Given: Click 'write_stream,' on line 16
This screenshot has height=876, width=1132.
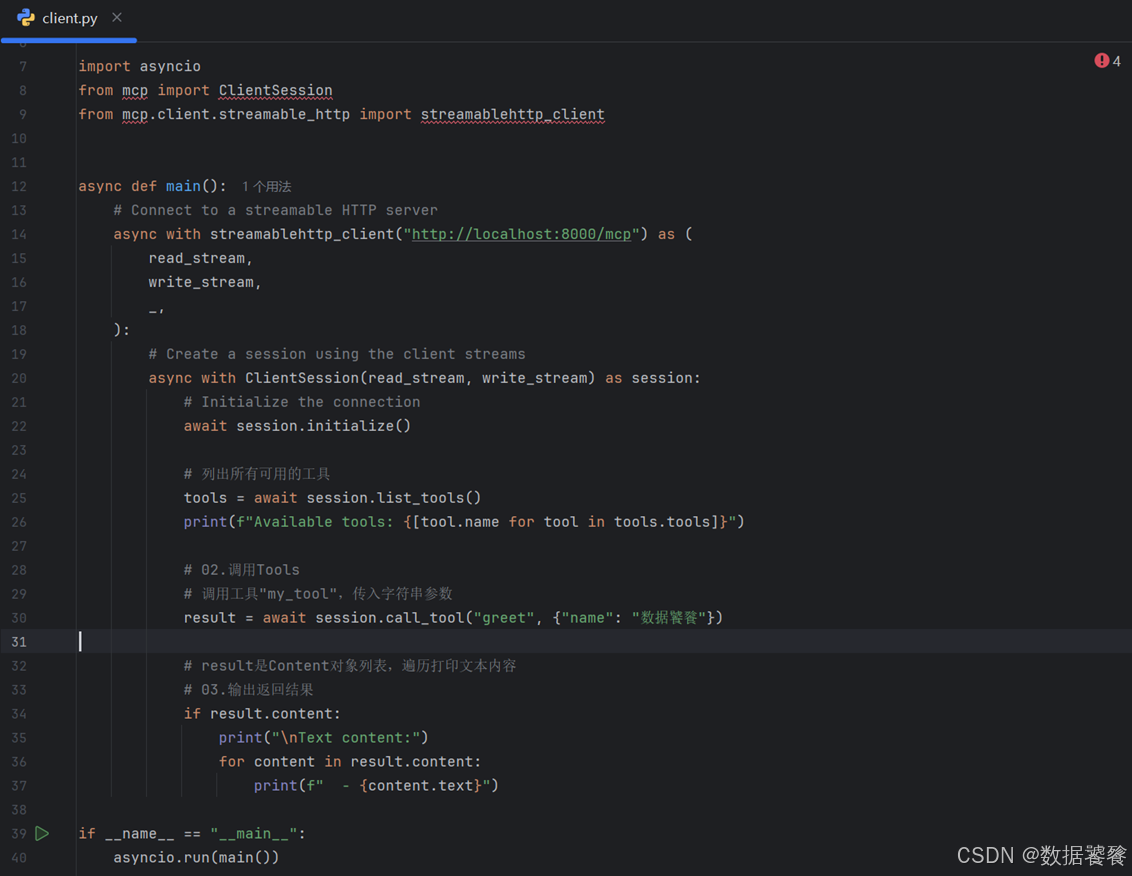Looking at the screenshot, I should (205, 282).
